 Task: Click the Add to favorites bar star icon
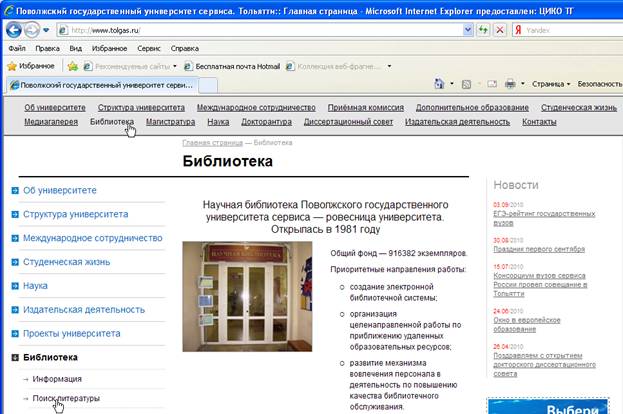point(73,66)
